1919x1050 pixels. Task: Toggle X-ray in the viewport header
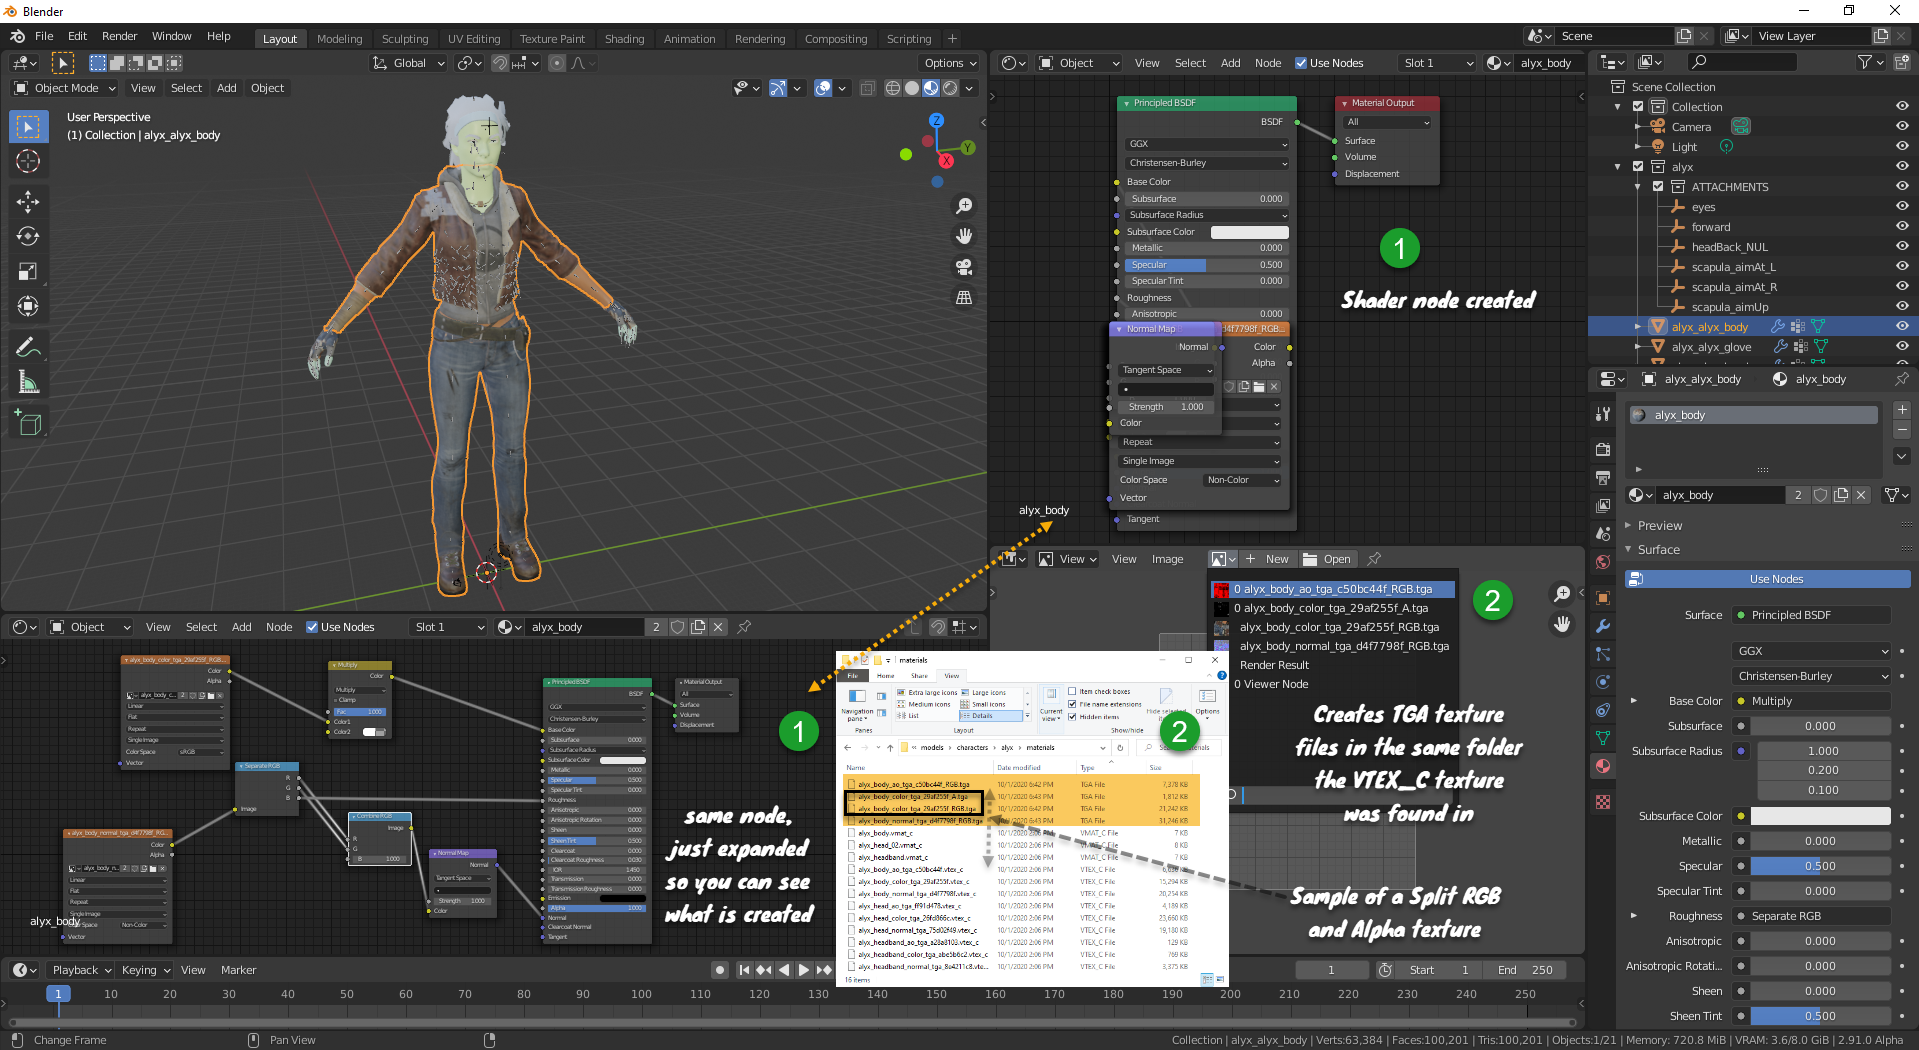point(867,88)
